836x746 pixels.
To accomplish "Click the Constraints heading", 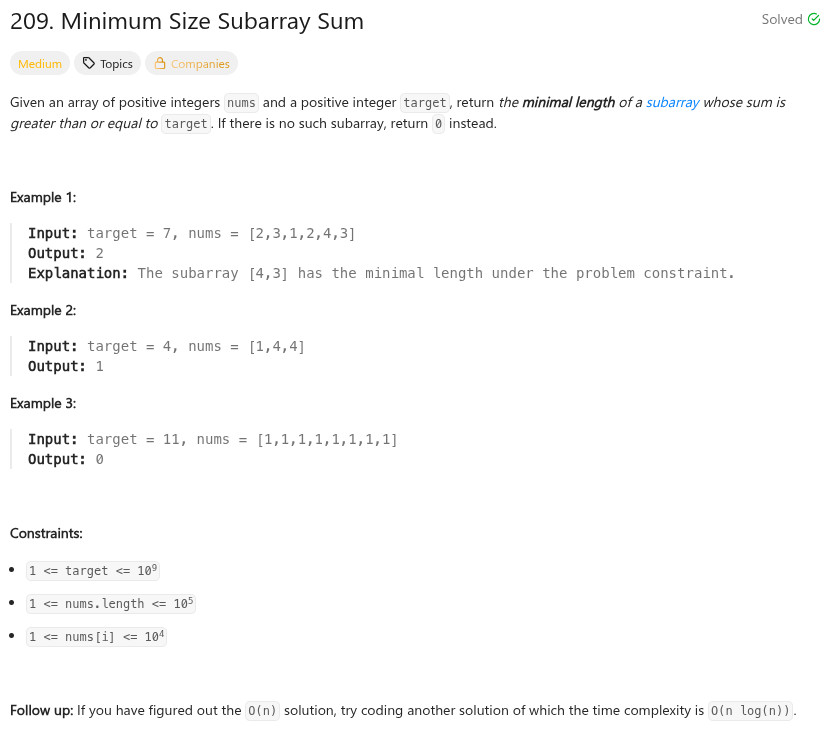I will coord(46,533).
